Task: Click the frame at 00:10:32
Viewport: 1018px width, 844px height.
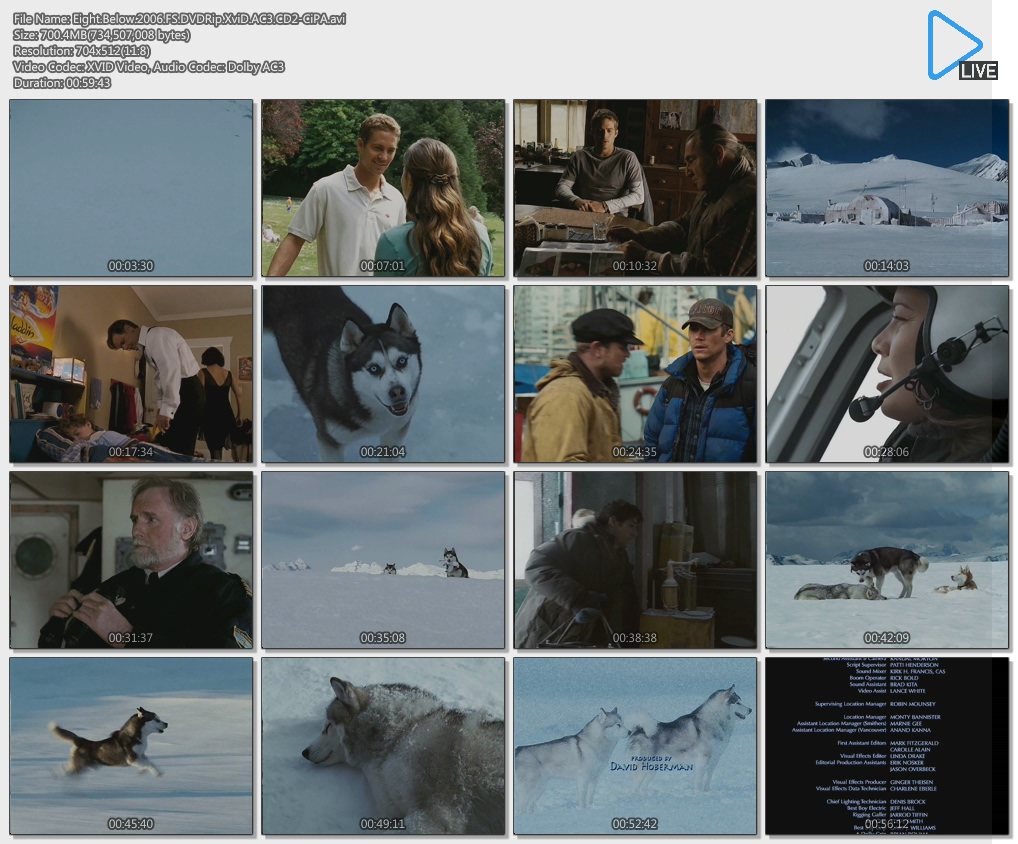Action: click(635, 188)
